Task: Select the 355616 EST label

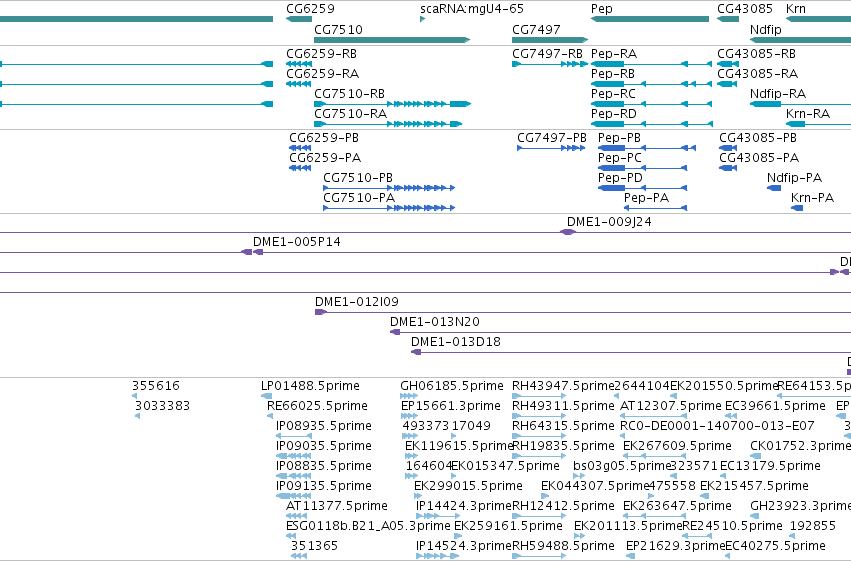Action: click(156, 386)
